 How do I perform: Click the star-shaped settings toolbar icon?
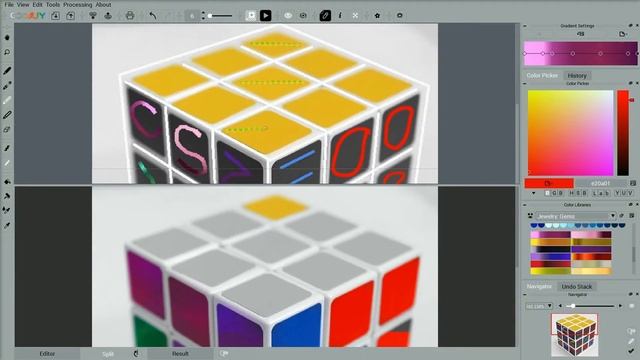click(377, 16)
